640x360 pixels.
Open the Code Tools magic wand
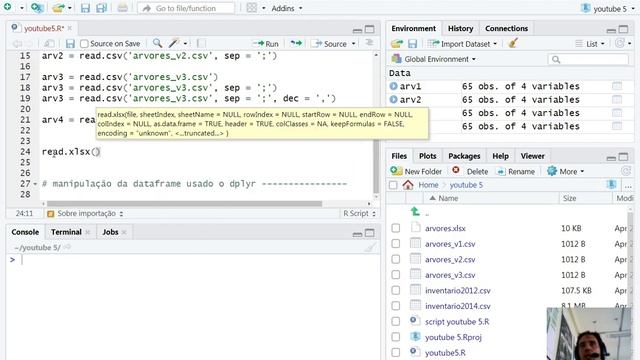174,43
